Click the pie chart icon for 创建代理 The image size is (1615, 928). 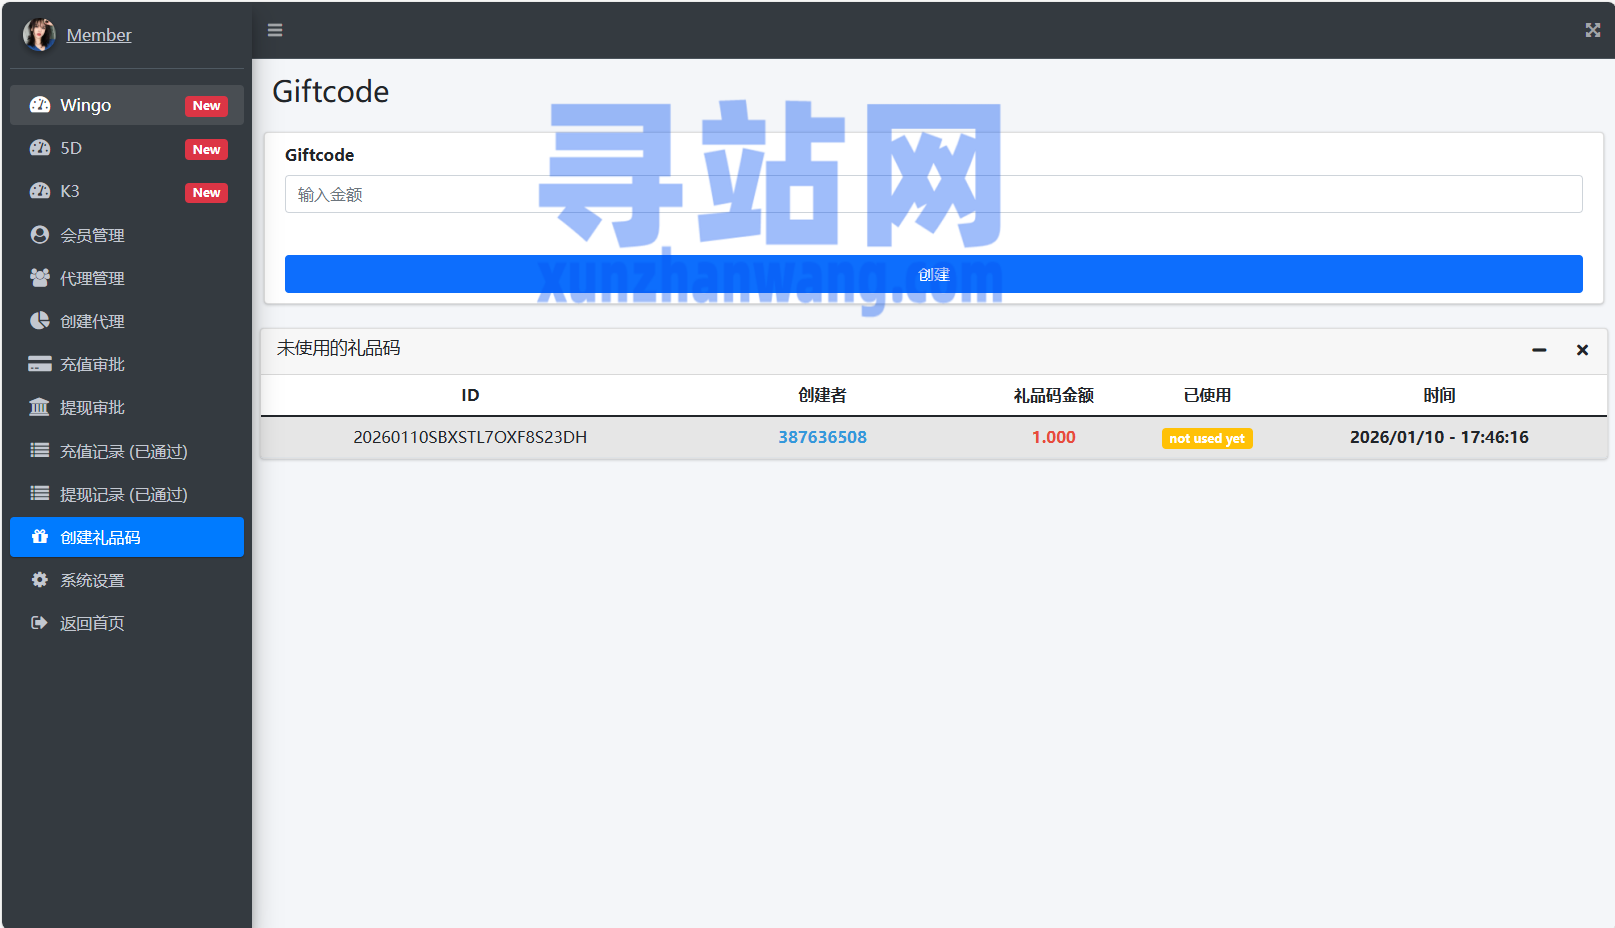coord(40,321)
